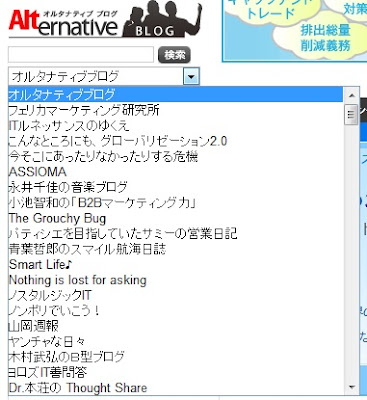
Task: Click the 検索 search button
Action: tap(174, 55)
